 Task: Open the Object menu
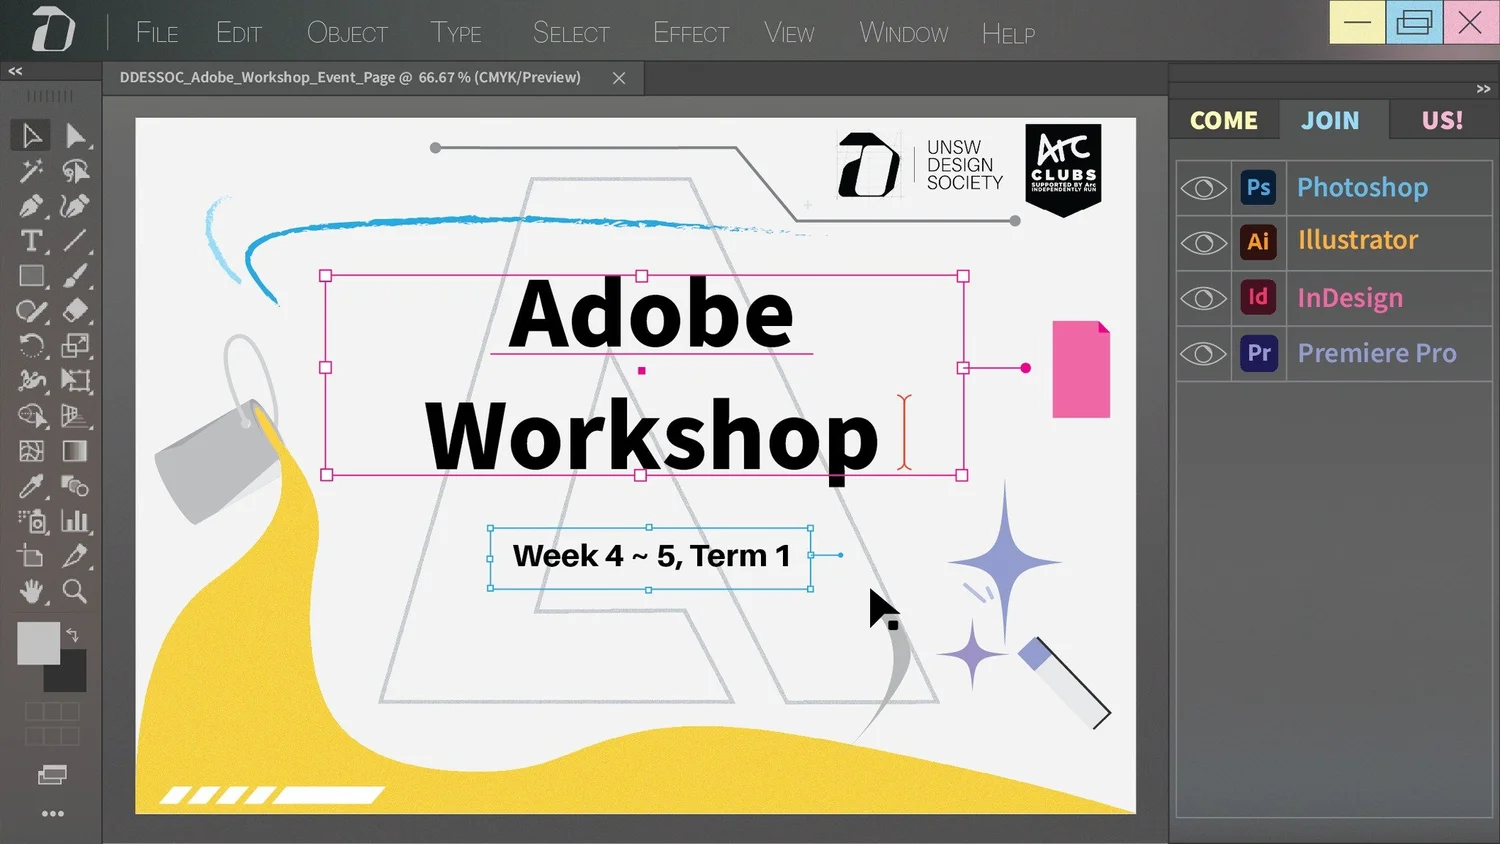[347, 33]
